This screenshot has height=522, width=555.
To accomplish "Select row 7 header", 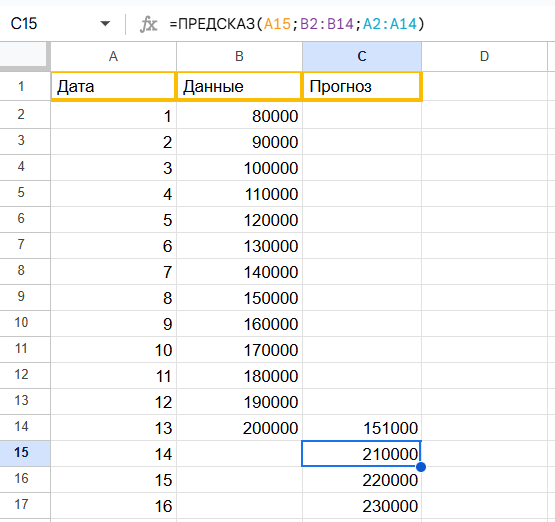I will (x=21, y=245).
